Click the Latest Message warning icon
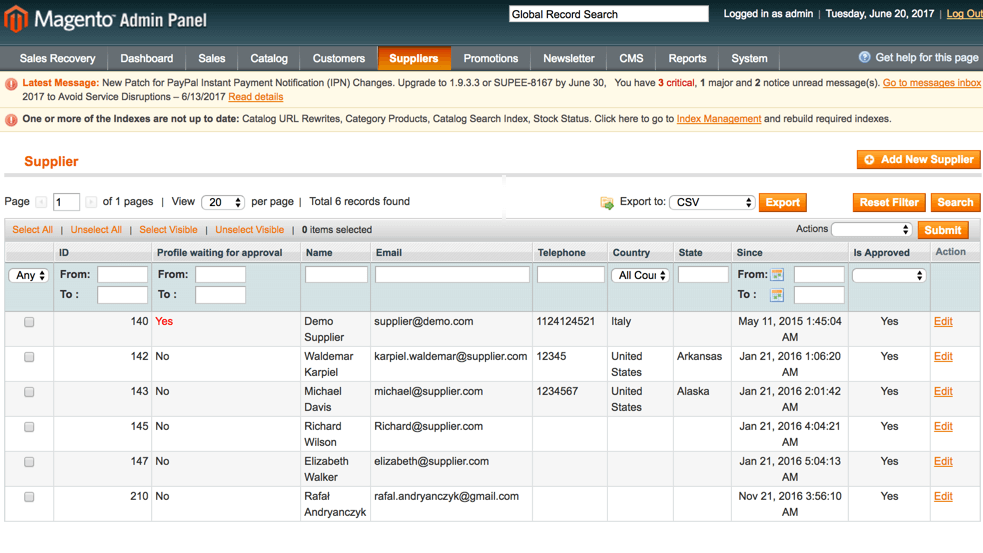The height and width of the screenshot is (553, 983). click(11, 84)
